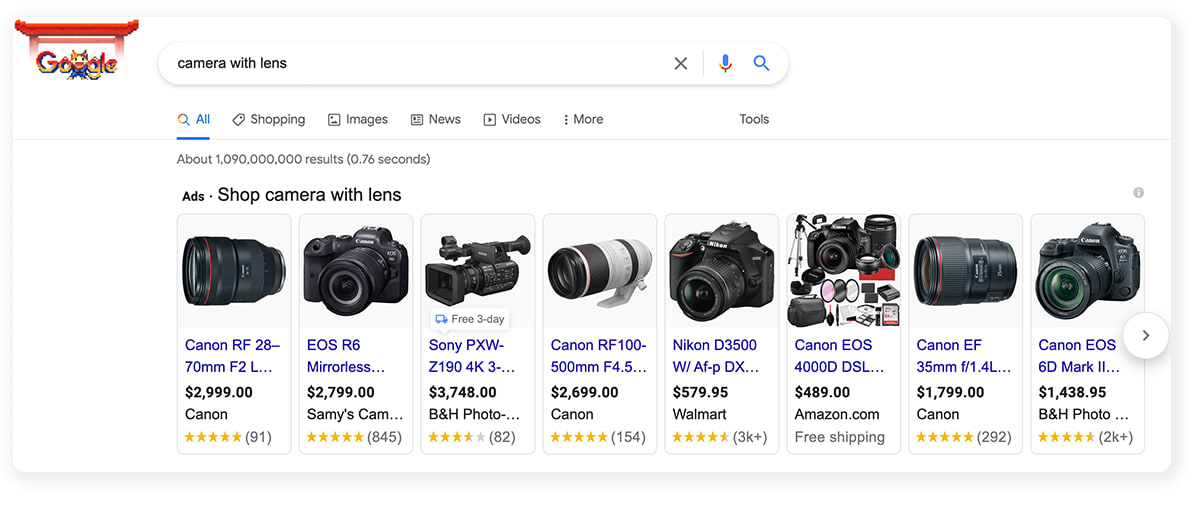Viewport: 1200px width, 514px height.
Task: Click the star rating with (82) reviews
Action: [472, 437]
